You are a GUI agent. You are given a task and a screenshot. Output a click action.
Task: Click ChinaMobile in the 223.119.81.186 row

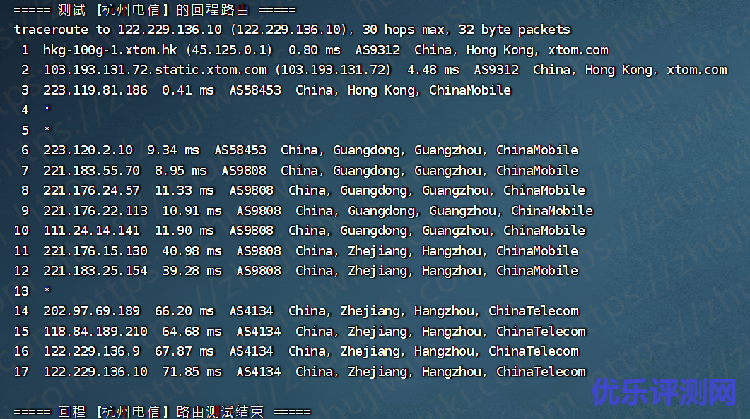click(470, 90)
